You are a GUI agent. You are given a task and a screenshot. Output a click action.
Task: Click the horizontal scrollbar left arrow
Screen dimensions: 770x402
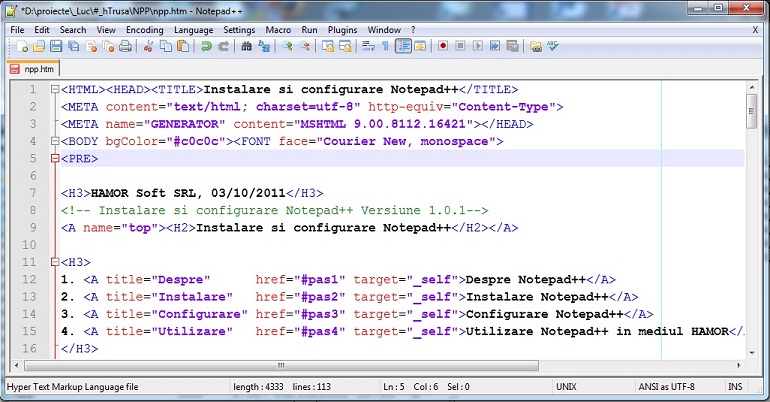pyautogui.click(x=17, y=366)
